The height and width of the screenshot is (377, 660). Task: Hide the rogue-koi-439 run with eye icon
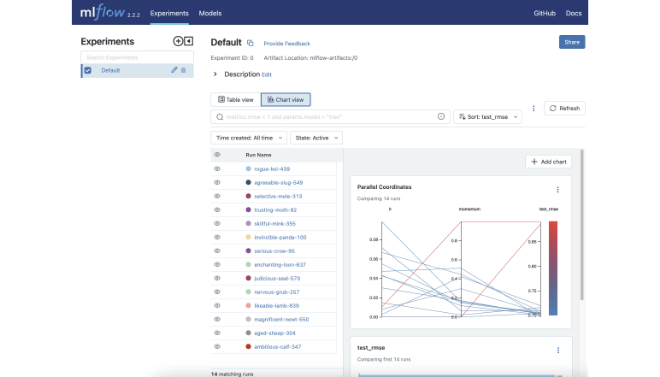(x=217, y=169)
